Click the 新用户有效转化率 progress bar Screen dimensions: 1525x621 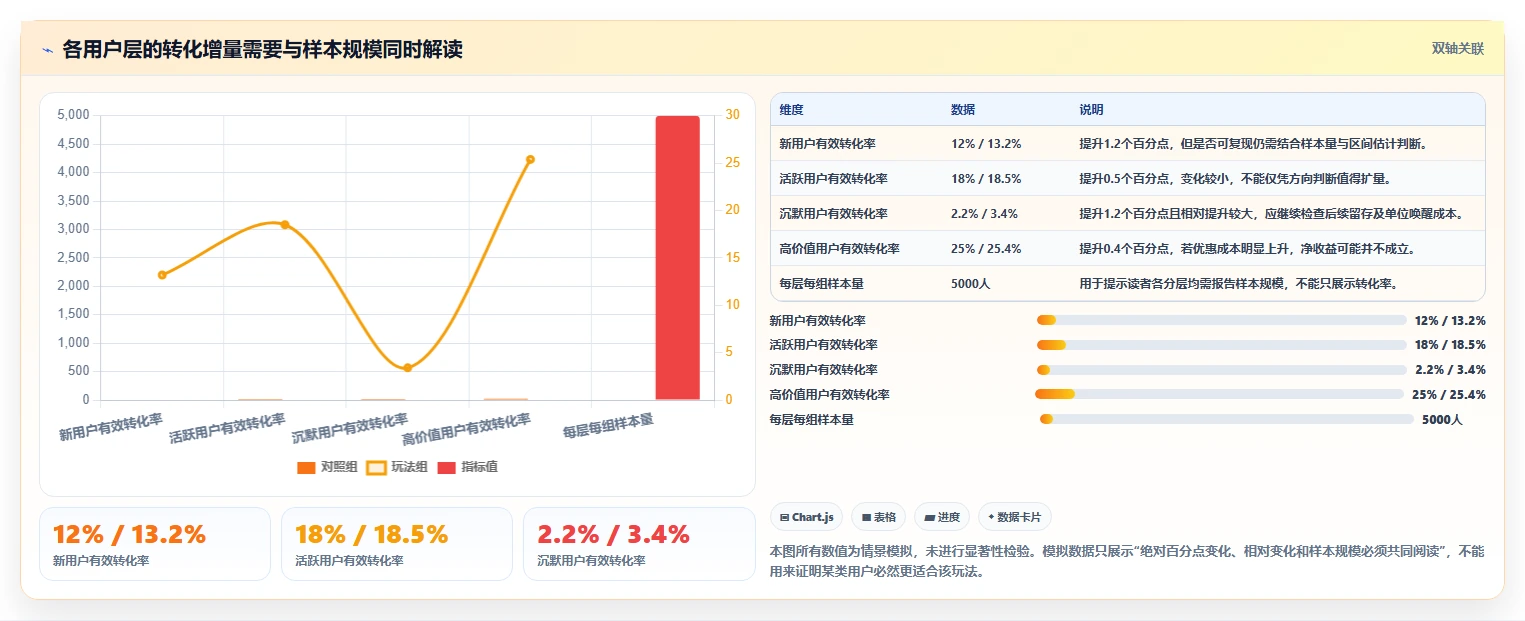coord(1222,320)
